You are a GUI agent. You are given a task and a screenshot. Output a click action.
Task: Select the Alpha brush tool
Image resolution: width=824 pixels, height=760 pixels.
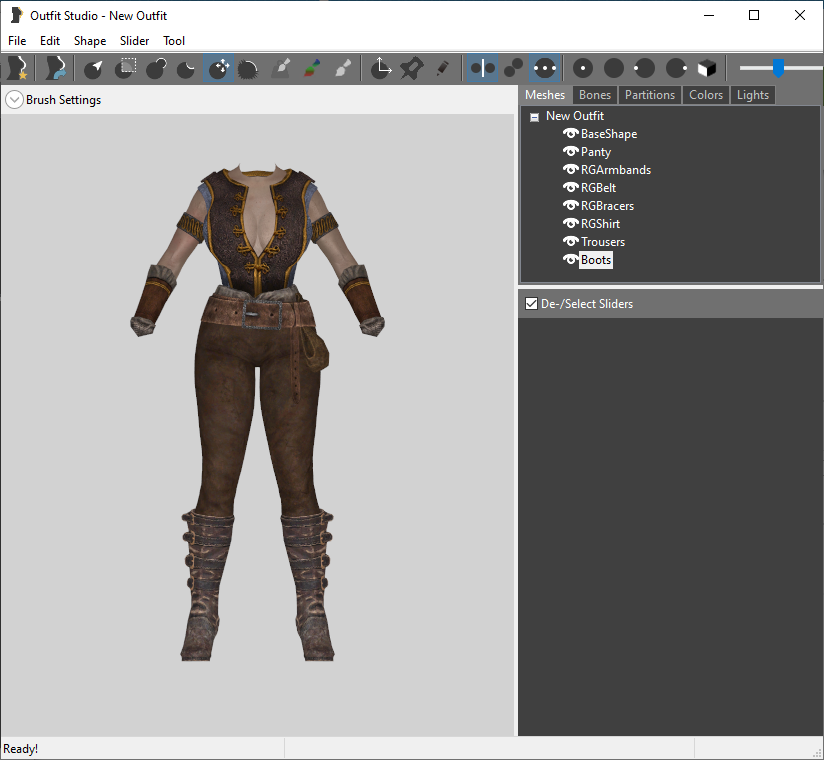tap(343, 68)
